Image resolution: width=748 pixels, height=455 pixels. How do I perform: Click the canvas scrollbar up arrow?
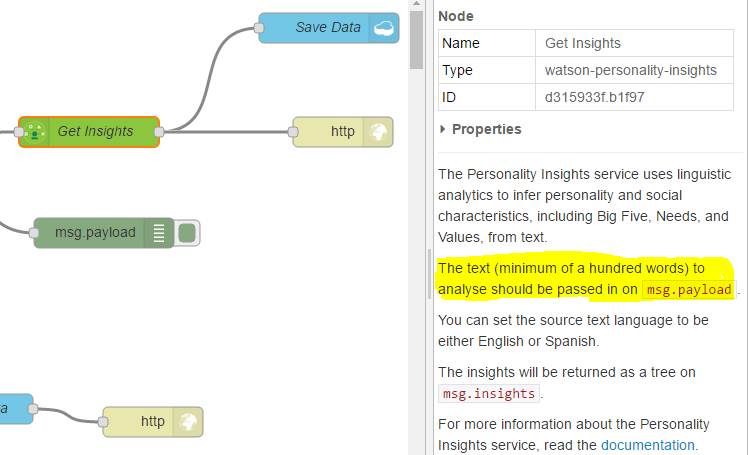tap(416, 4)
